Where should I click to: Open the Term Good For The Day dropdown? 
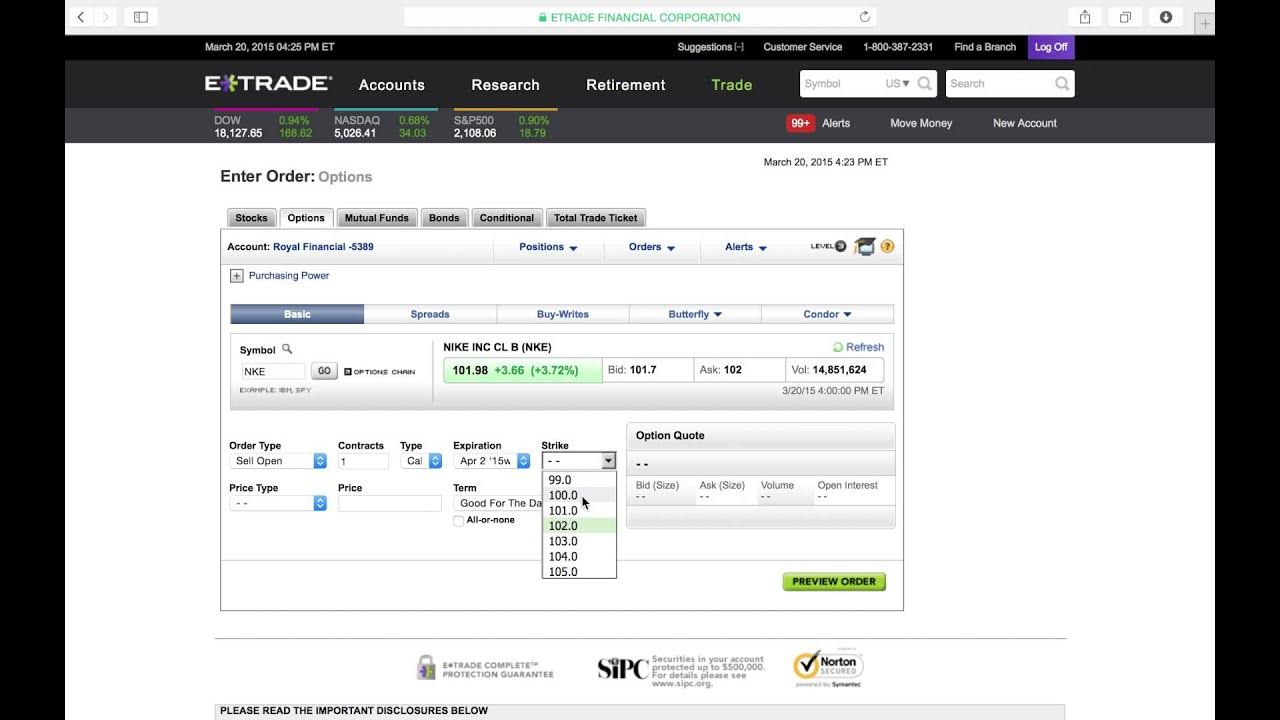coord(498,503)
